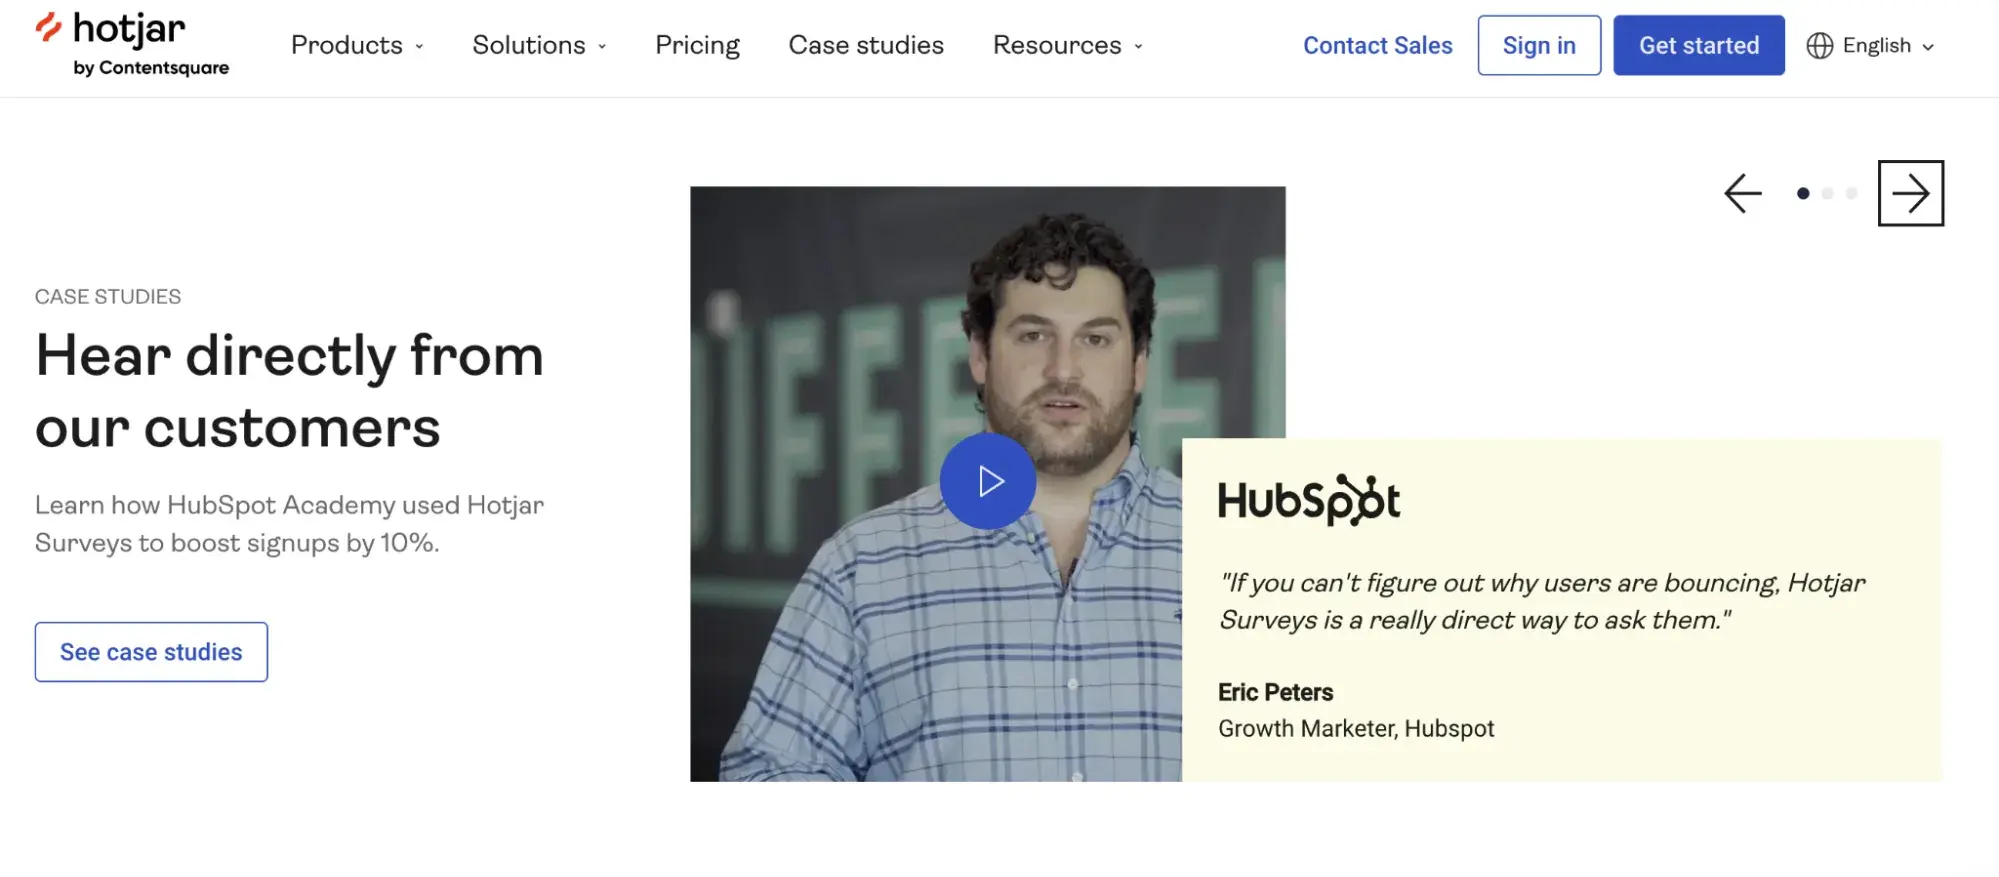
Task: Select the third carousel dot
Action: click(1851, 193)
